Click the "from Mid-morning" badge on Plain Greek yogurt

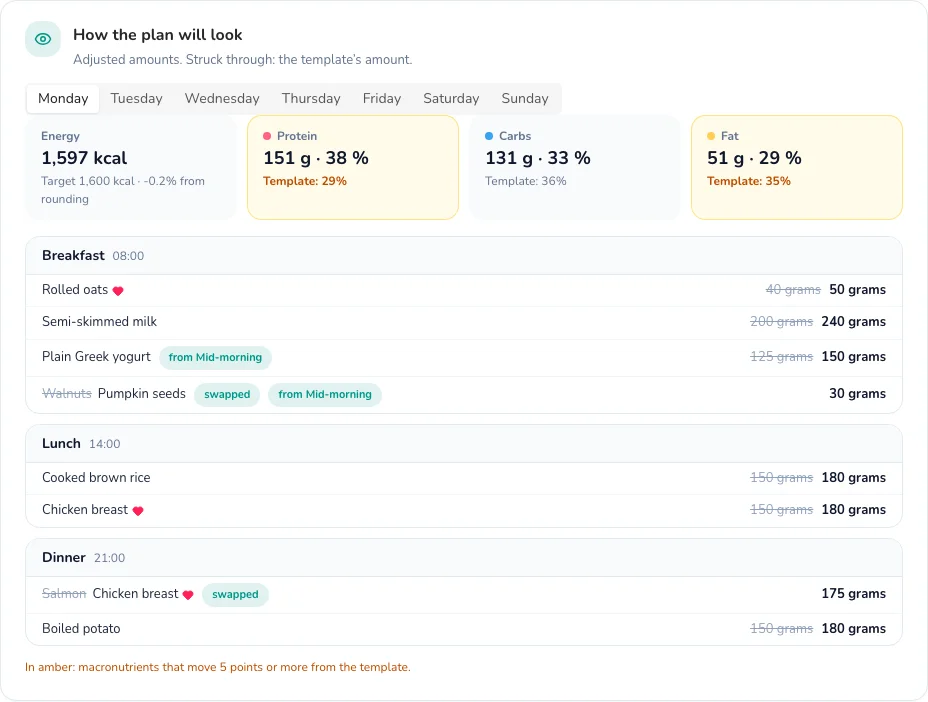(x=215, y=358)
